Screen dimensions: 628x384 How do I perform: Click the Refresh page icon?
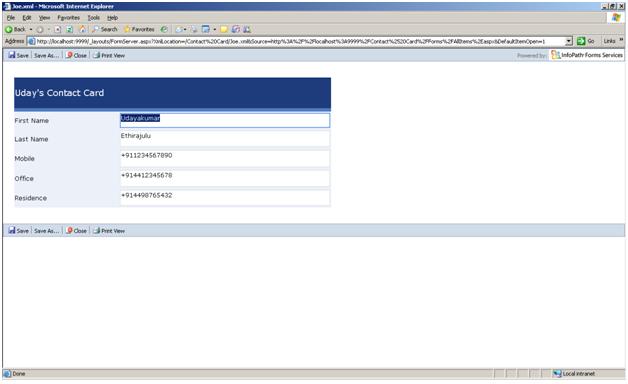tap(69, 29)
